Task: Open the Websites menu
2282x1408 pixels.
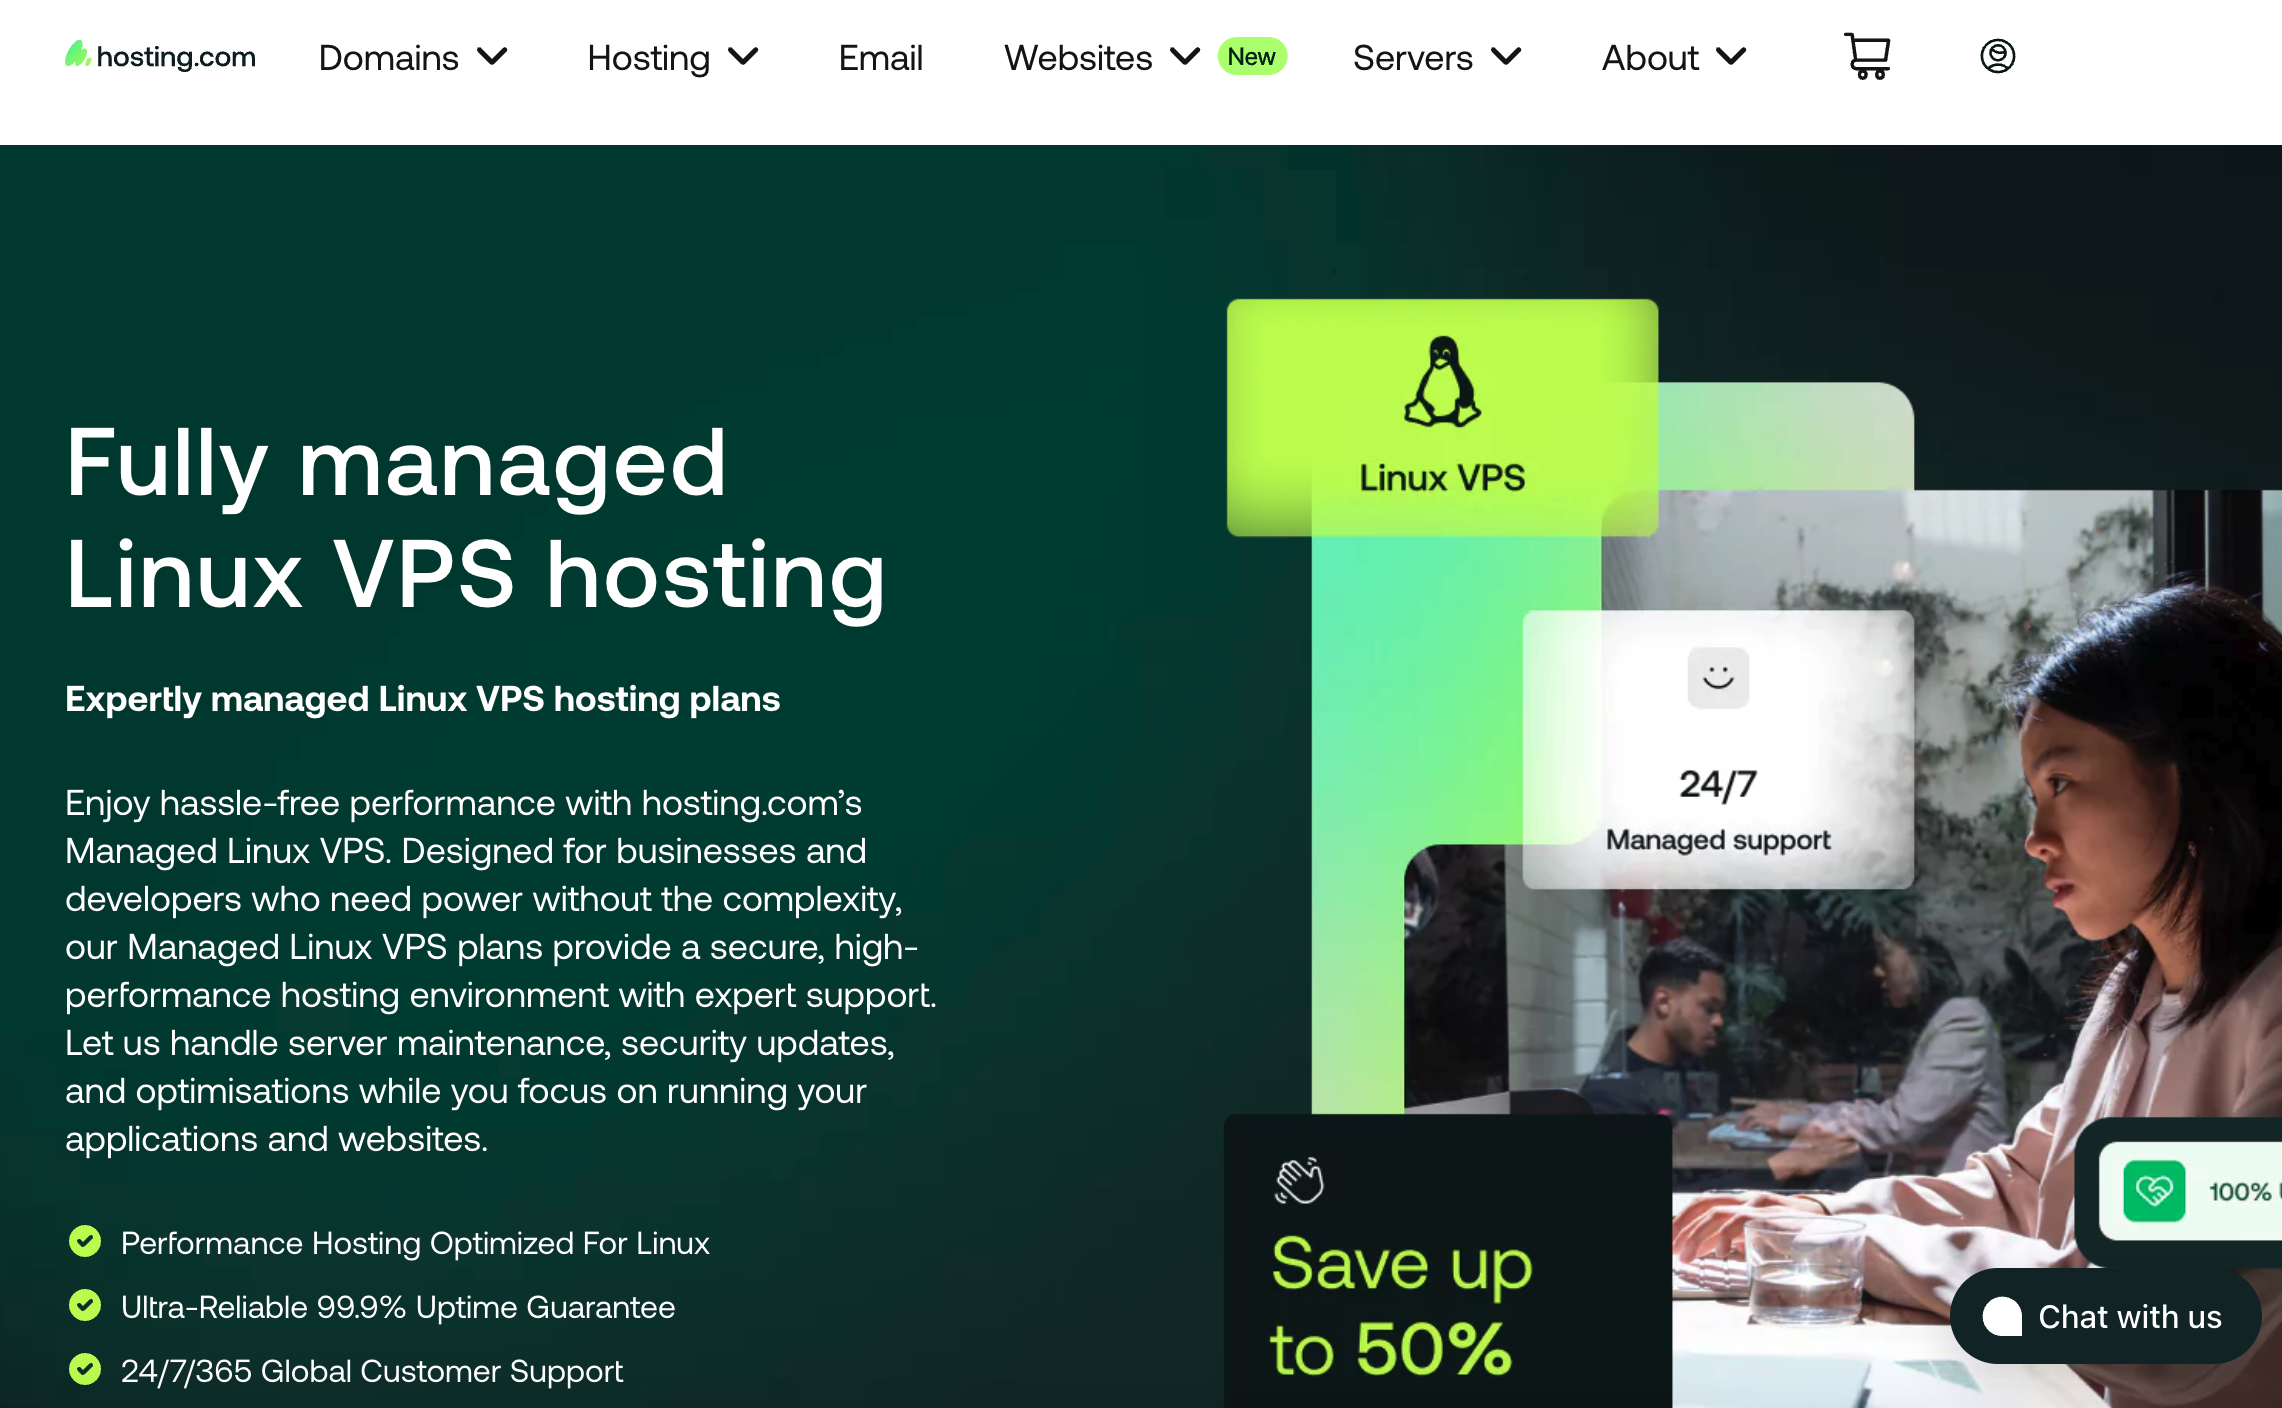Action: pos(1102,58)
